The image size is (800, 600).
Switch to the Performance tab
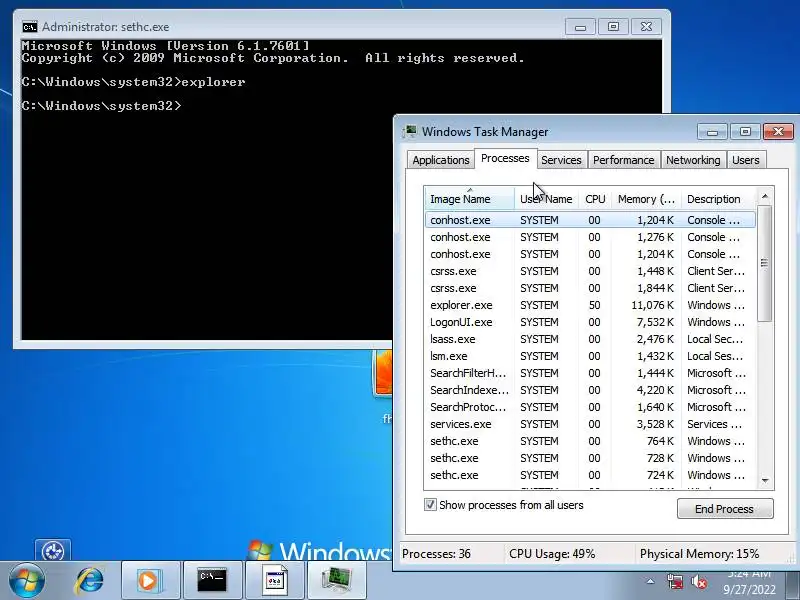click(x=623, y=160)
